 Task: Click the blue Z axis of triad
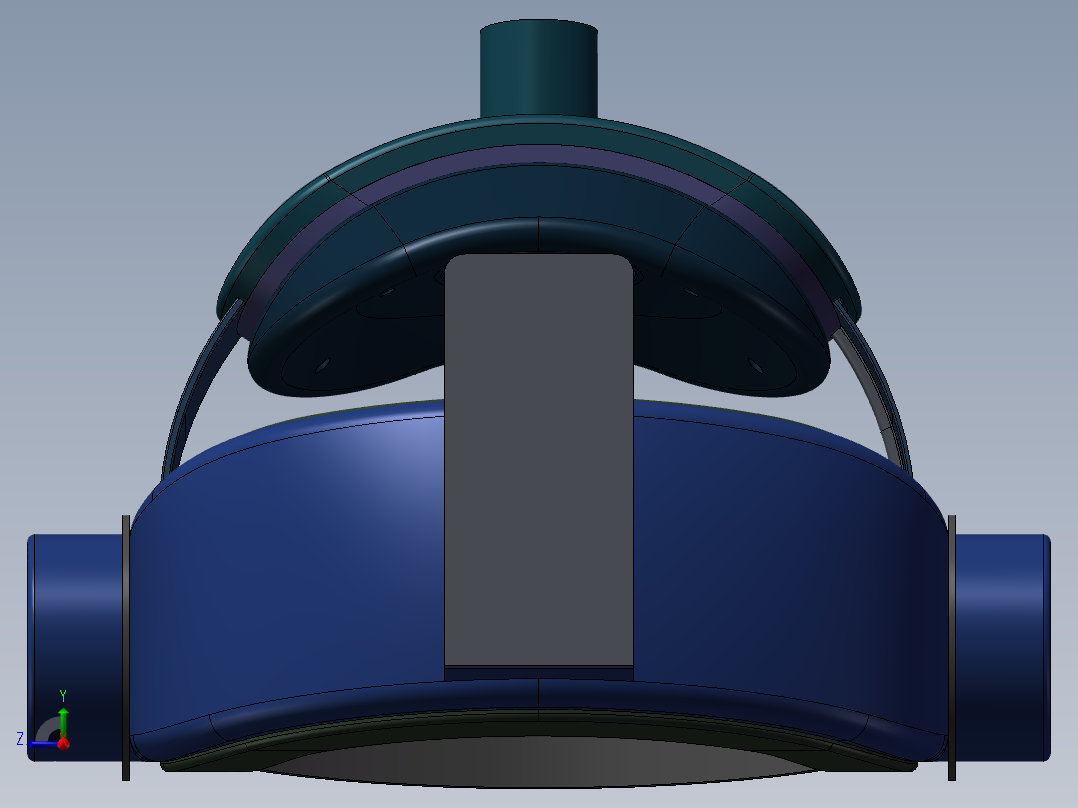click(x=41, y=743)
